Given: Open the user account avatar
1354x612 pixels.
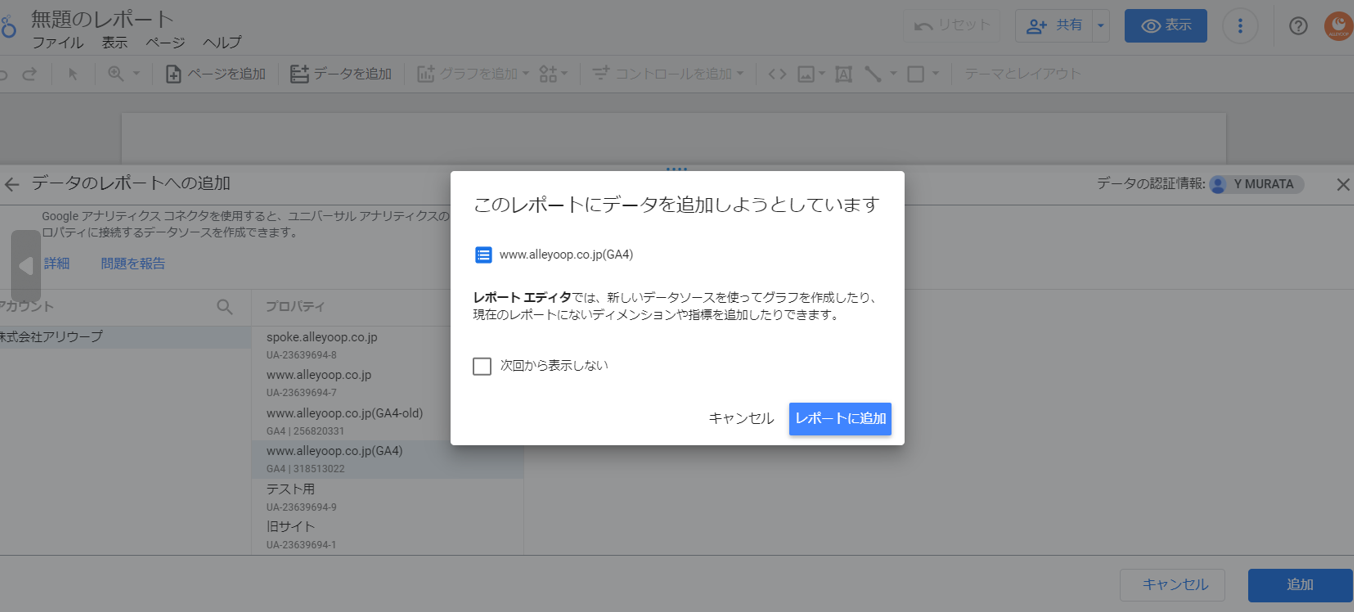Looking at the screenshot, I should coord(1339,26).
